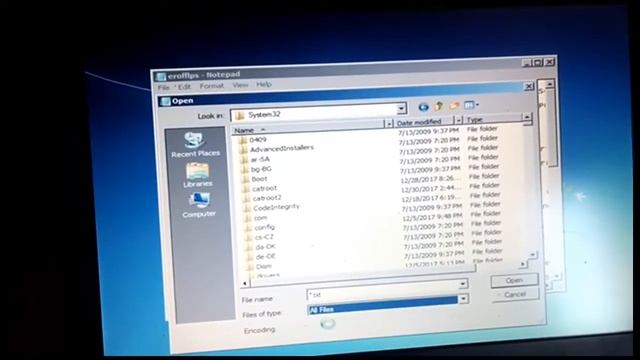Select the da-DK folder

click(265, 247)
